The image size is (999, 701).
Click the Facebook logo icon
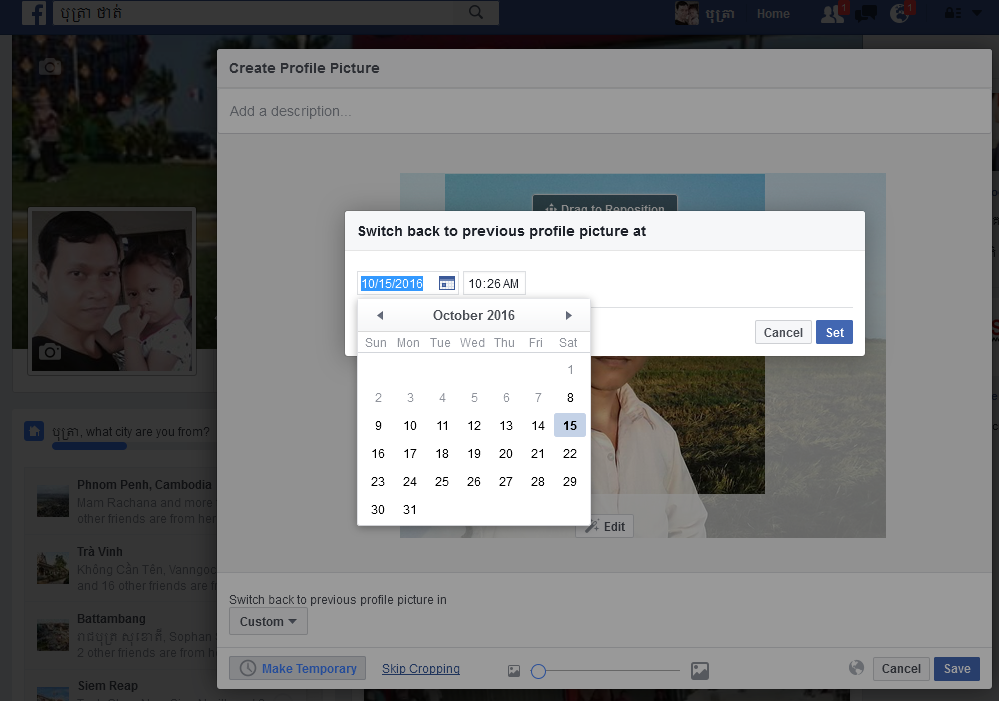34,13
